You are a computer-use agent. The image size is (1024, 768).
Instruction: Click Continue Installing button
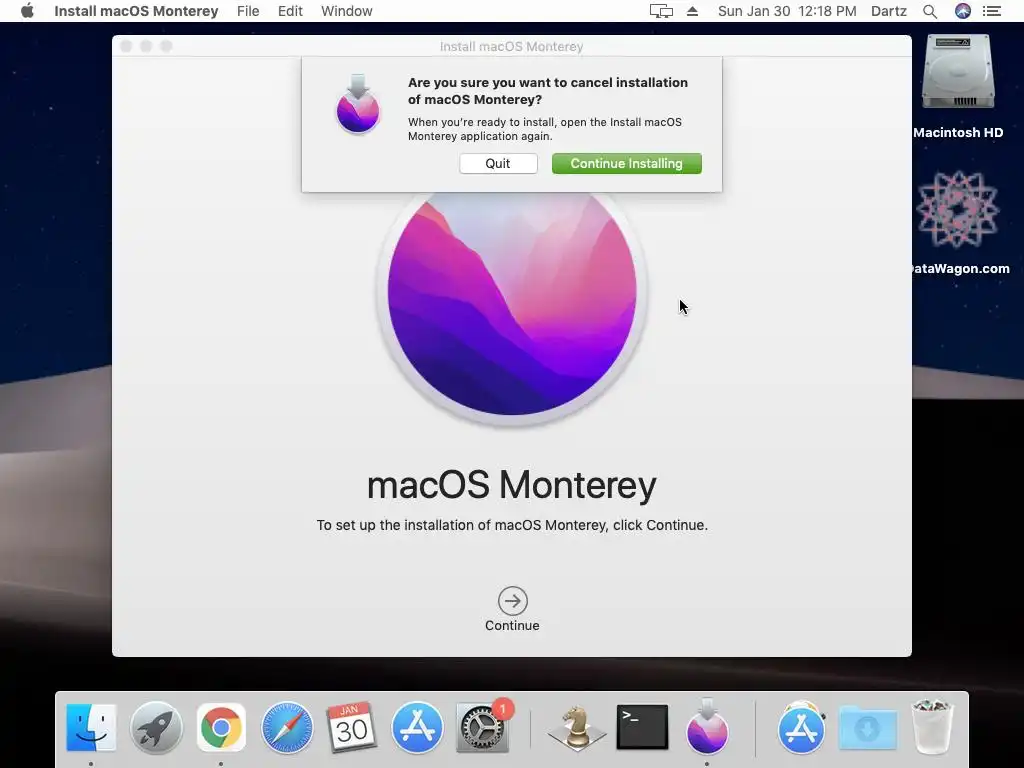click(x=626, y=163)
